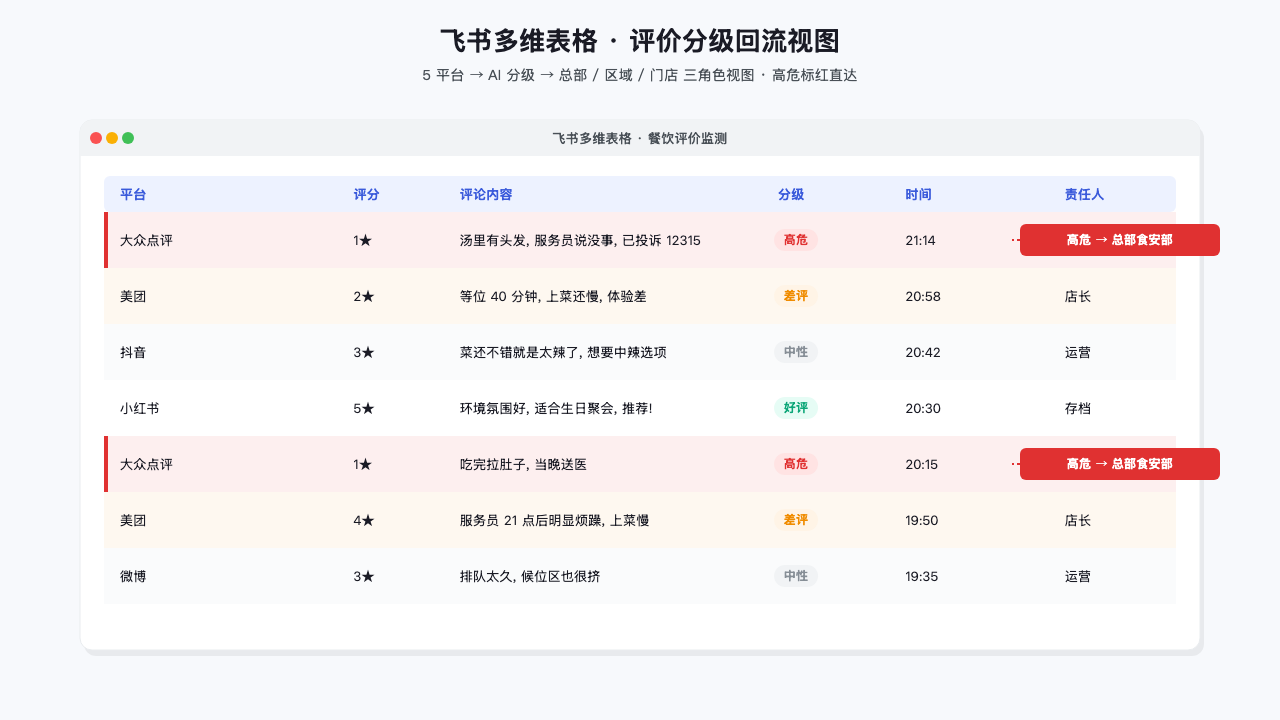Open comment 菜还不错就是太辣了
The height and width of the screenshot is (720, 1280).
(x=563, y=352)
